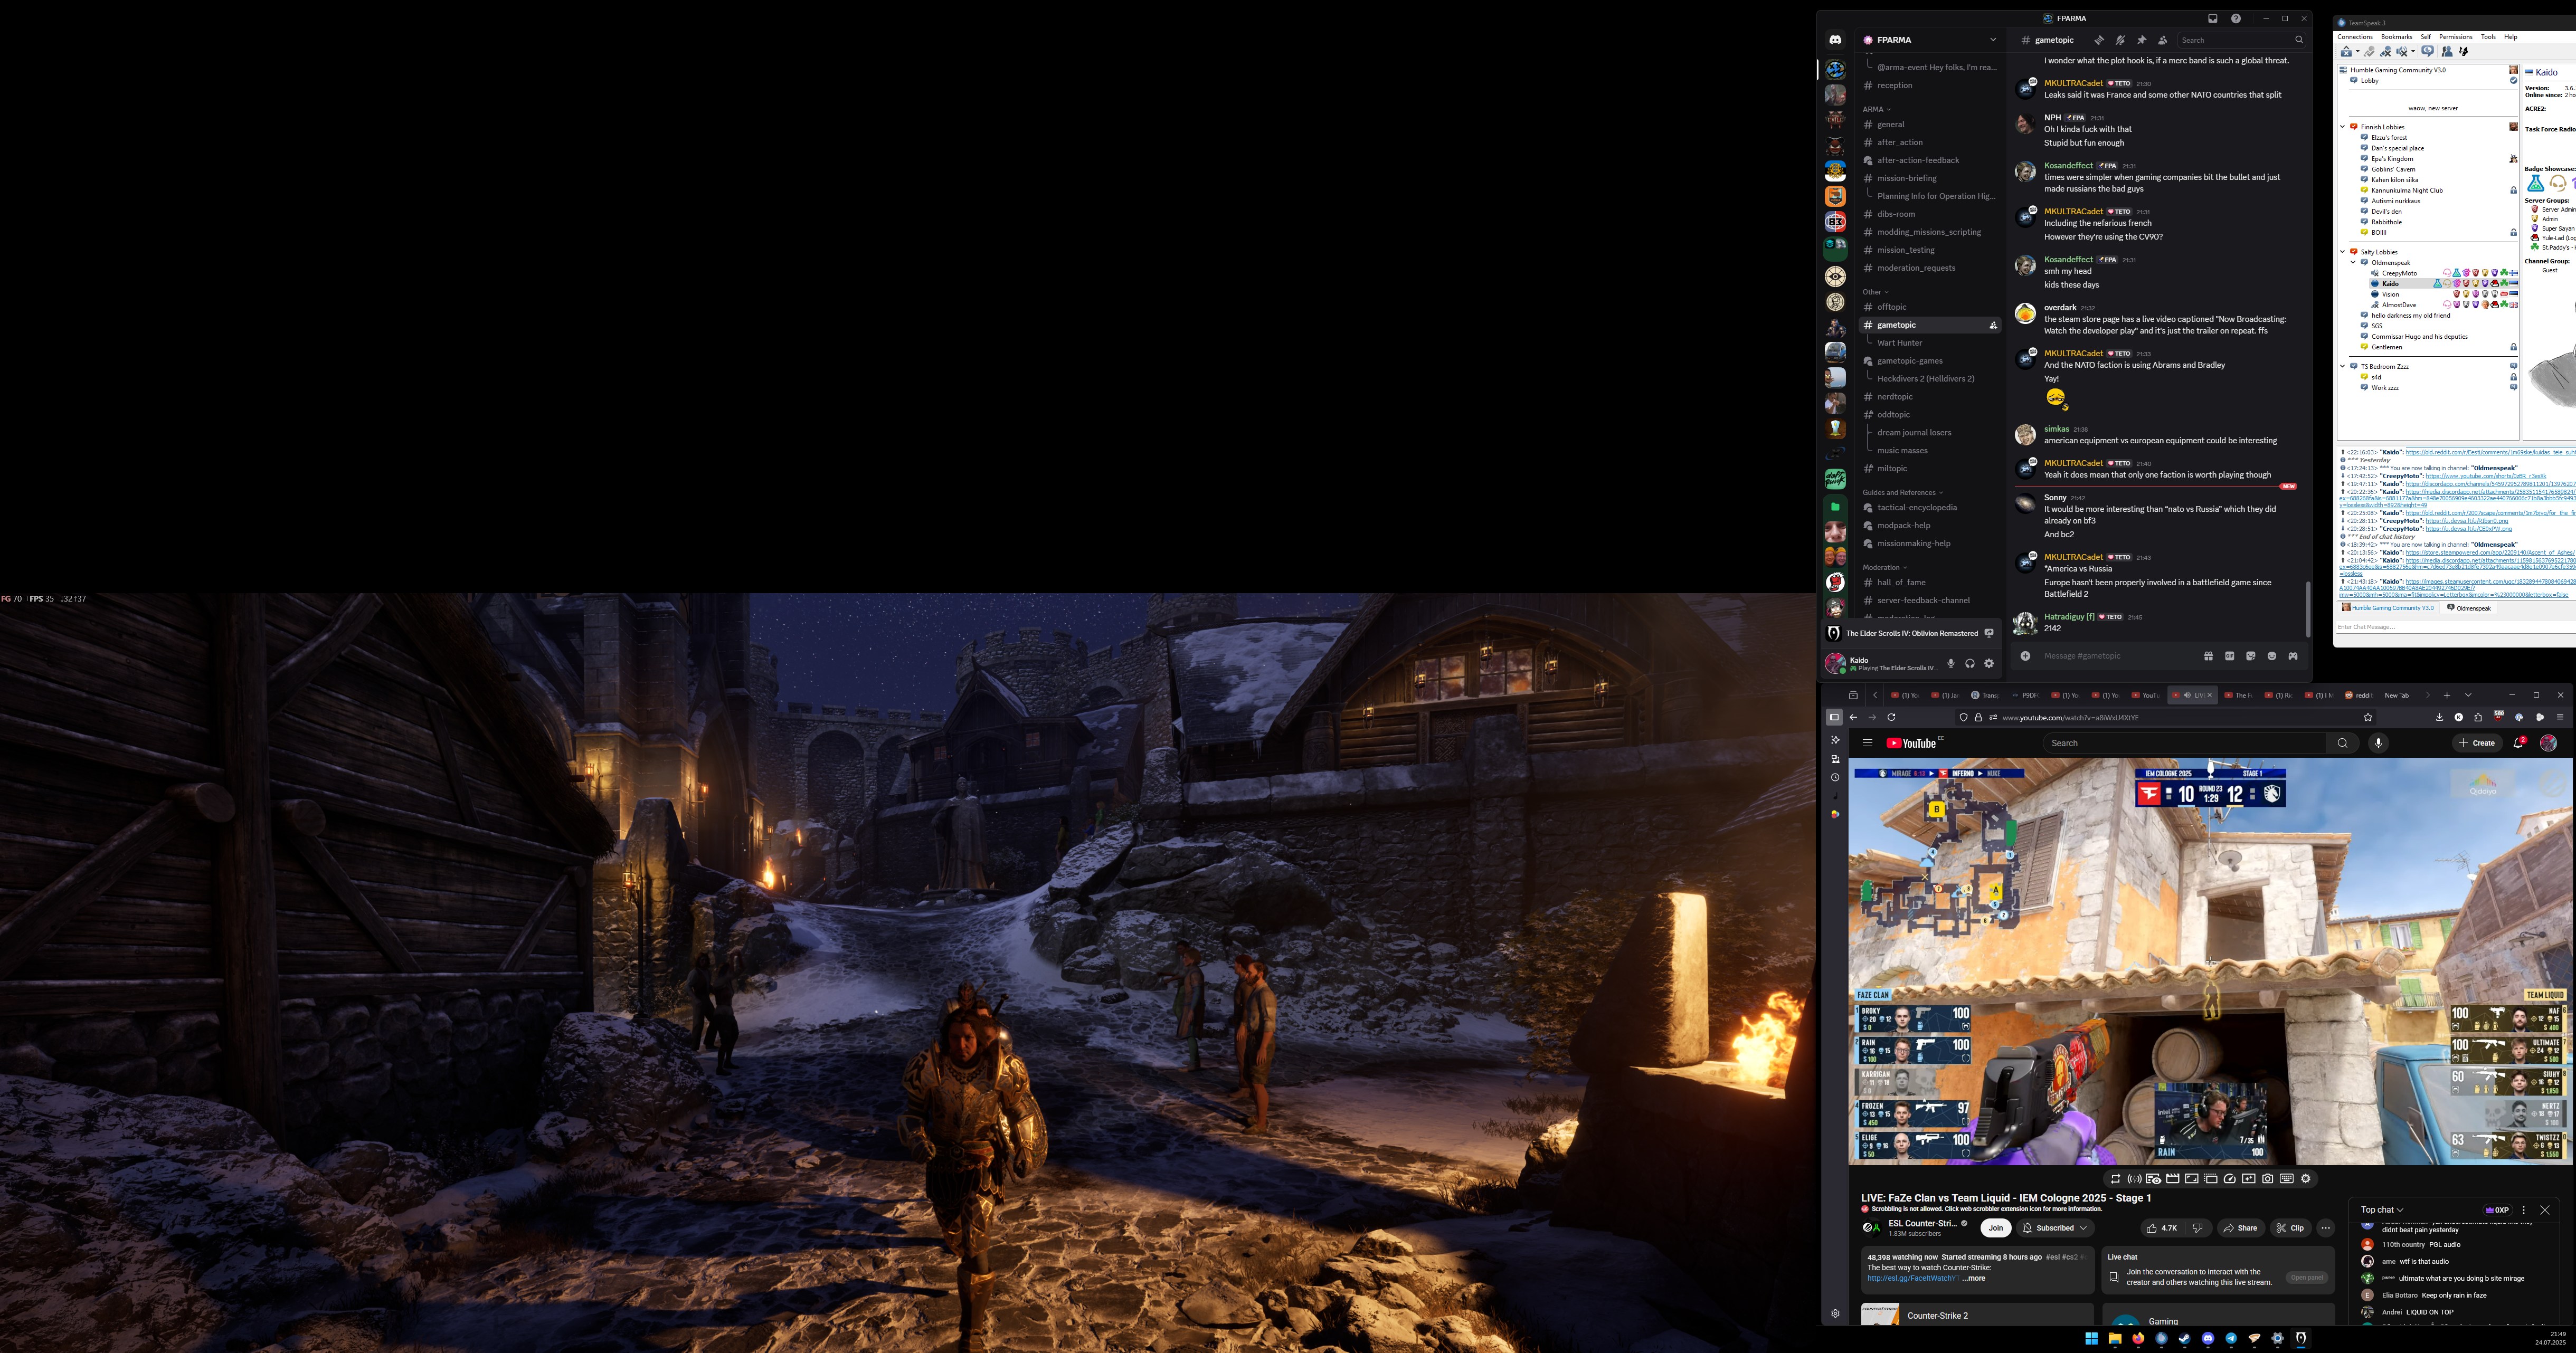Show pinned messages in Discord gametopic
Image resolution: width=2576 pixels, height=1353 pixels.
pyautogui.click(x=2141, y=40)
